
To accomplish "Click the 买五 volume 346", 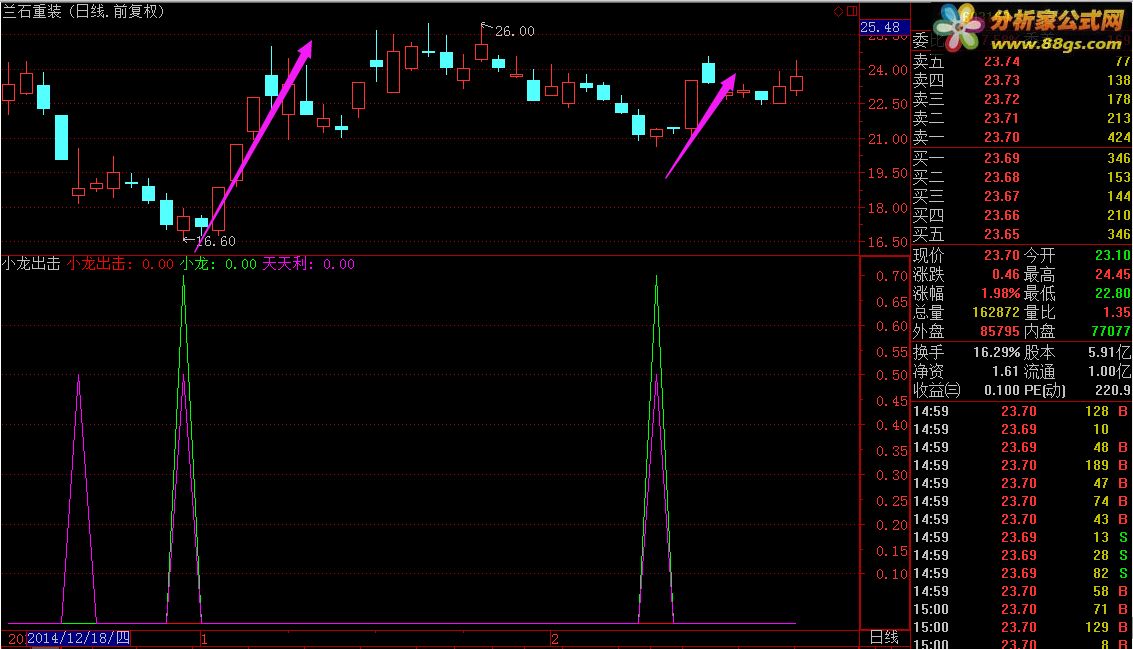I will [x=1119, y=234].
